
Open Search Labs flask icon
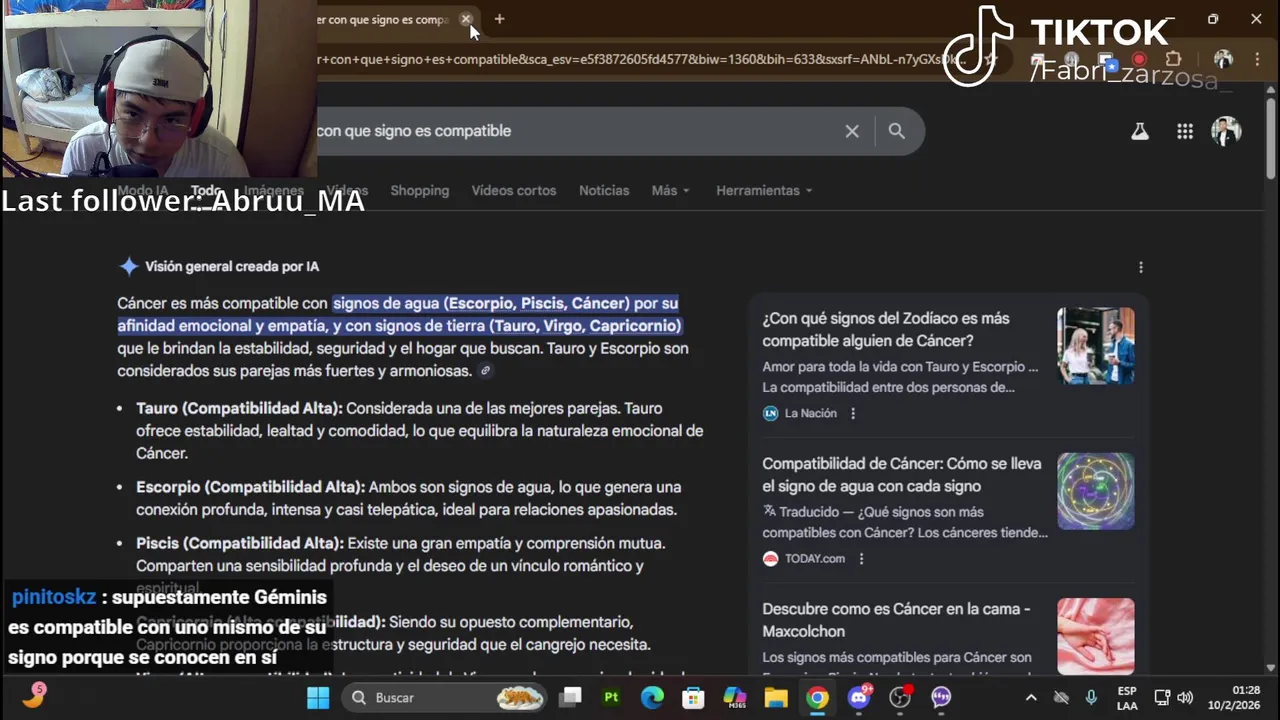[x=1140, y=131]
